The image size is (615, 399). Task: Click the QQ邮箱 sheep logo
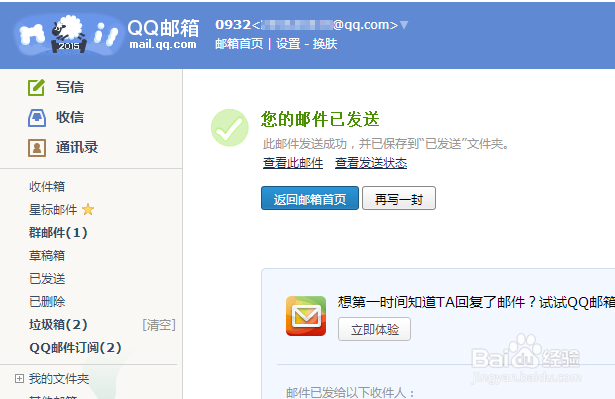tap(69, 35)
